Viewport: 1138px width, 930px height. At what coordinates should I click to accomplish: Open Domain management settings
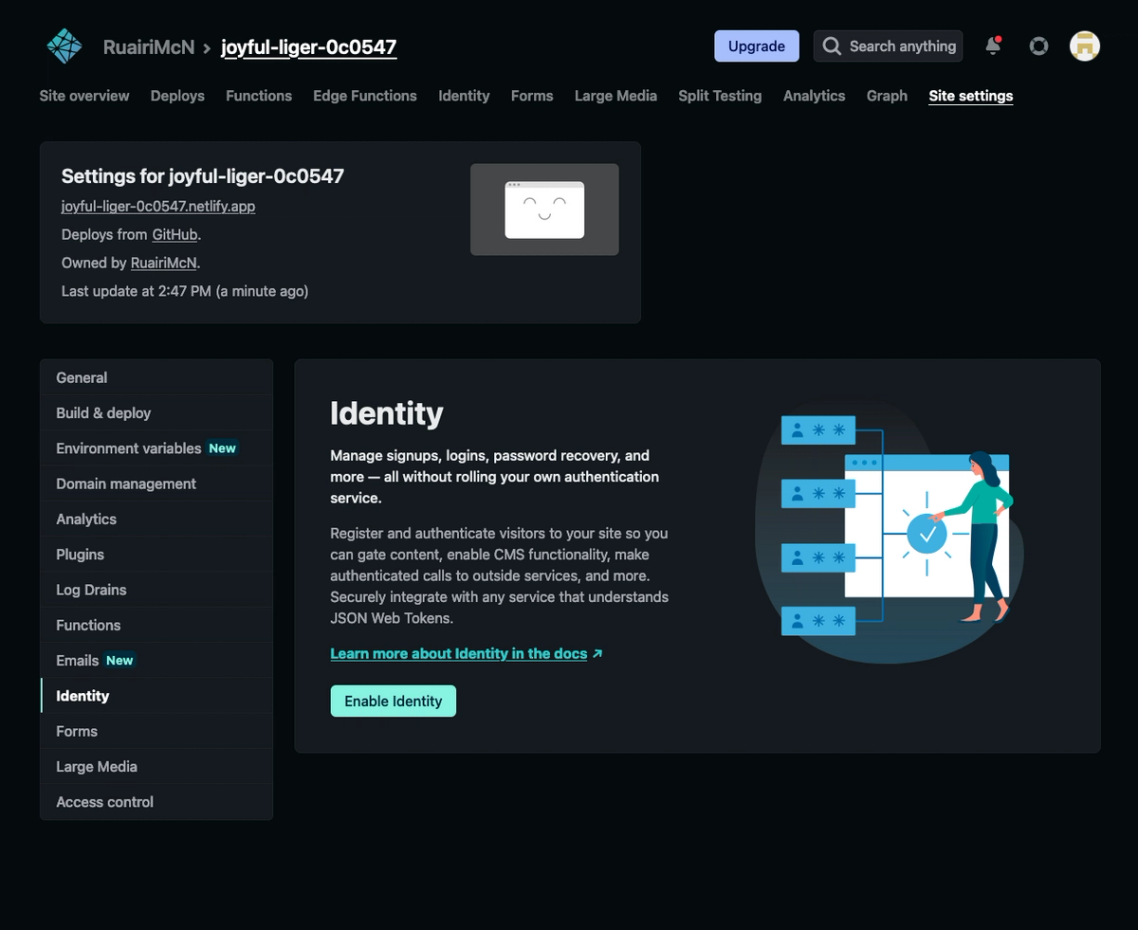pos(157,484)
